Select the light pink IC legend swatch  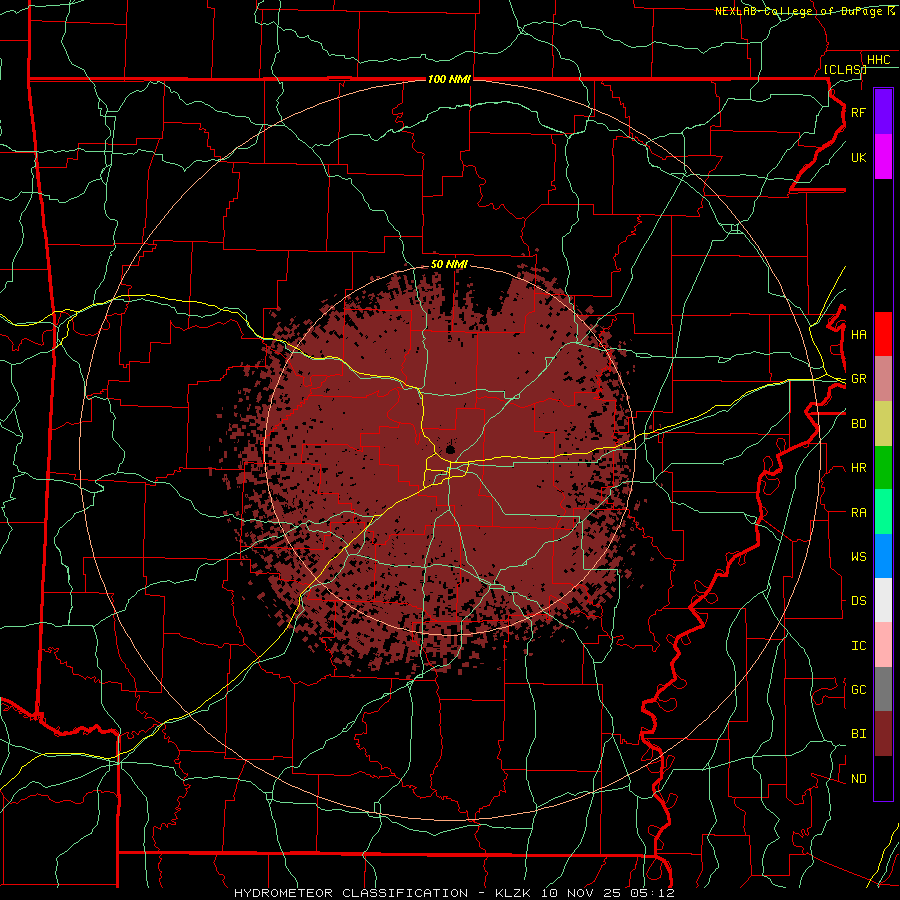coord(883,645)
